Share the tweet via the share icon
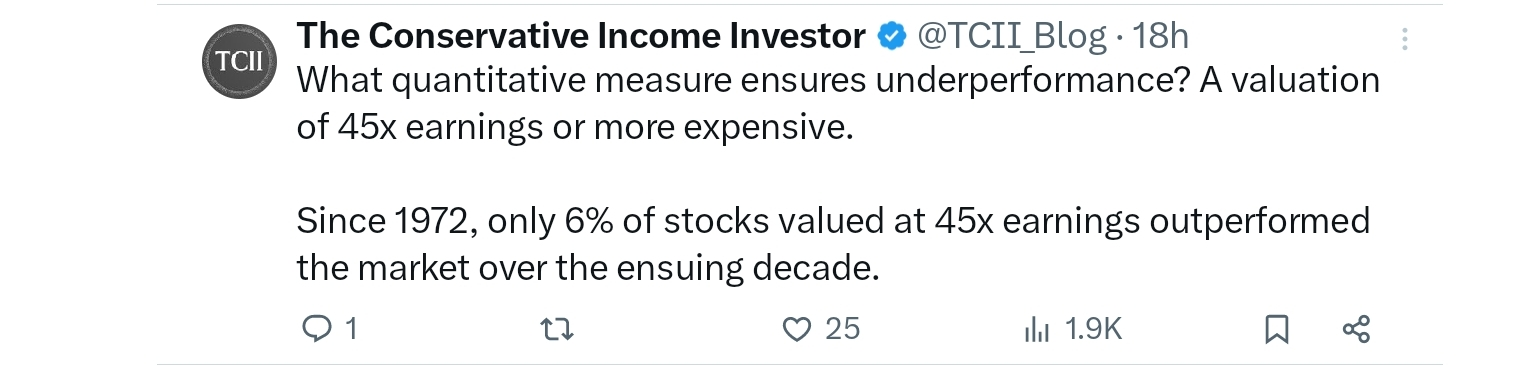The image size is (1539, 367). click(x=1356, y=329)
